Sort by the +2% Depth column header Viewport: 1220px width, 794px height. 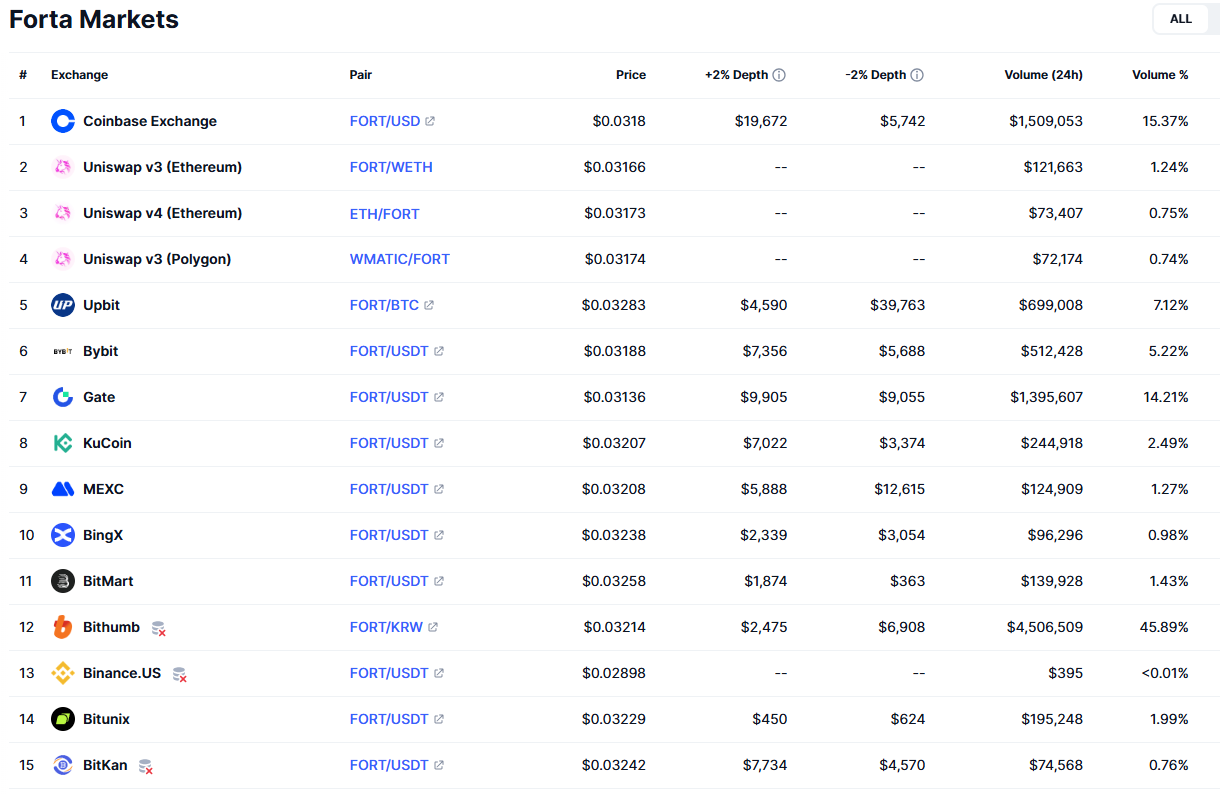coord(737,75)
